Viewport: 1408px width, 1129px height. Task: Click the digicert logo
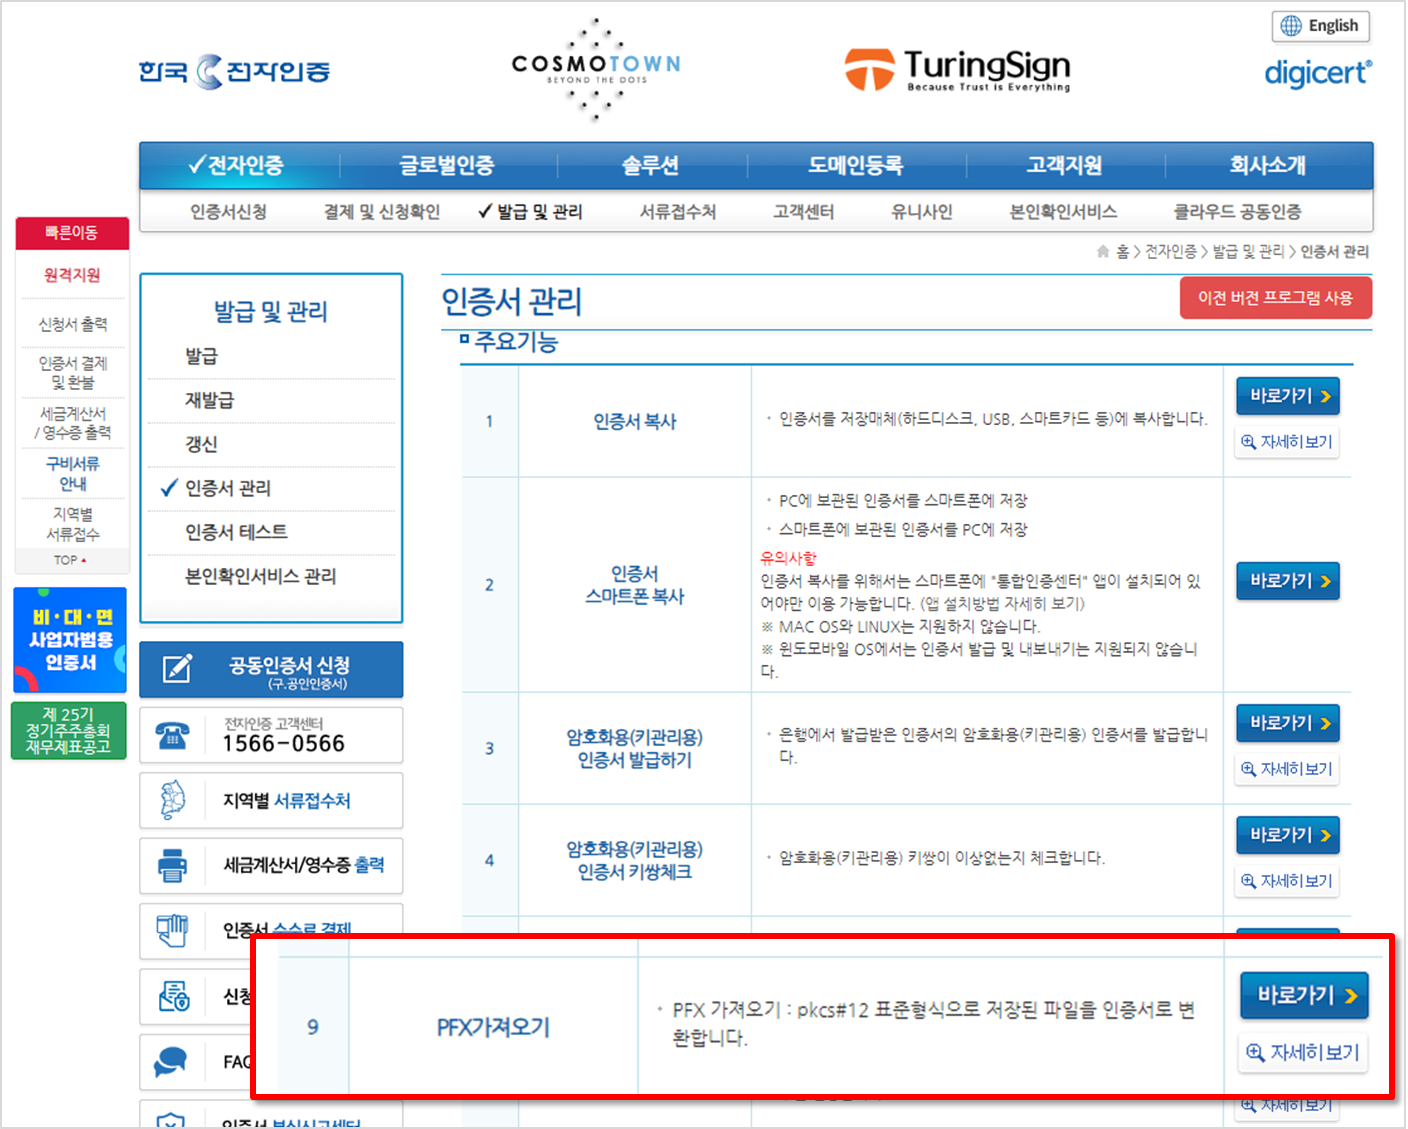click(x=1317, y=73)
